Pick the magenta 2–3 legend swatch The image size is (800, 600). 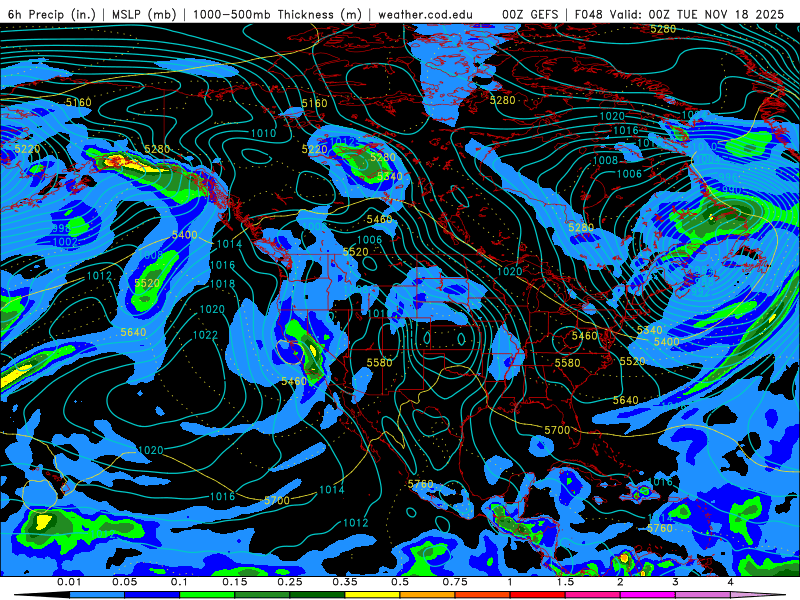pyautogui.click(x=648, y=595)
